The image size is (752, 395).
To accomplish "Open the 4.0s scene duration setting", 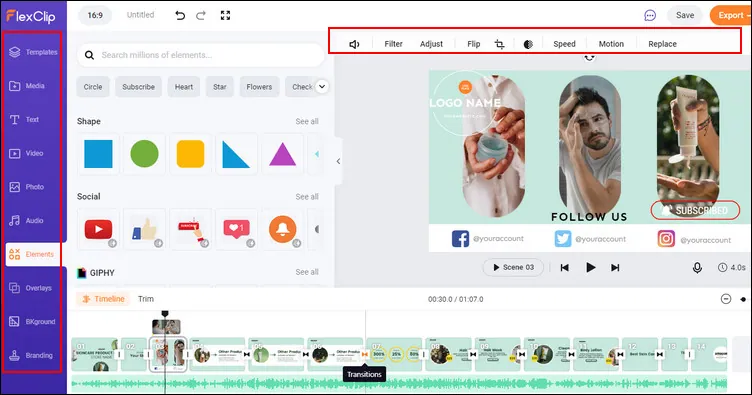I will [x=732, y=267].
